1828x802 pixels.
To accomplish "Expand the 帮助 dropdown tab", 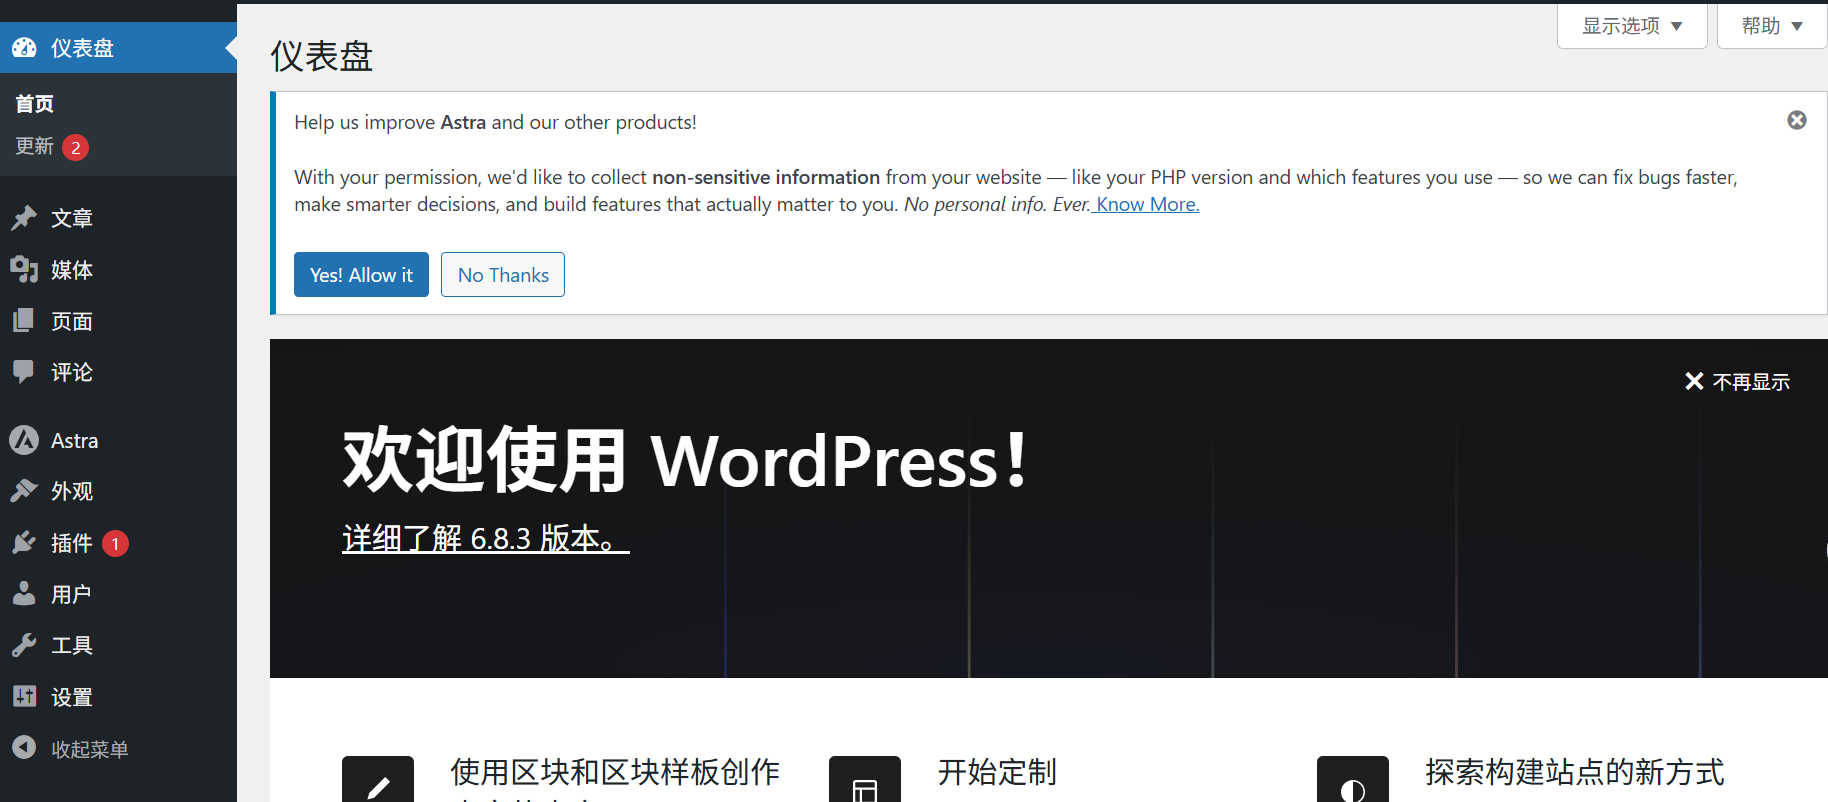I will [1772, 26].
